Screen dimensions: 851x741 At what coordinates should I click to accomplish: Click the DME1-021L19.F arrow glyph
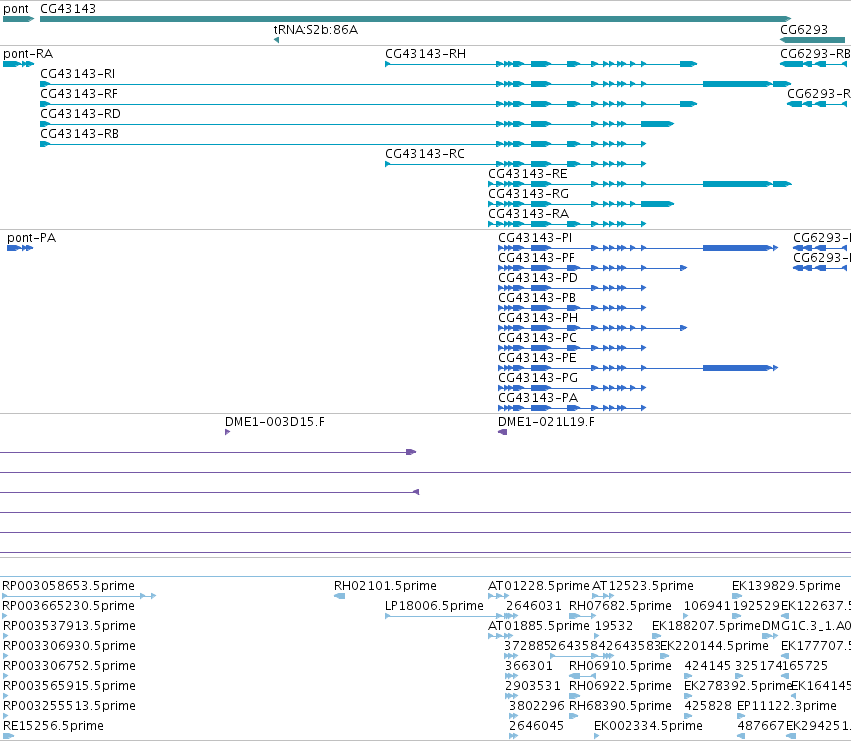click(503, 432)
